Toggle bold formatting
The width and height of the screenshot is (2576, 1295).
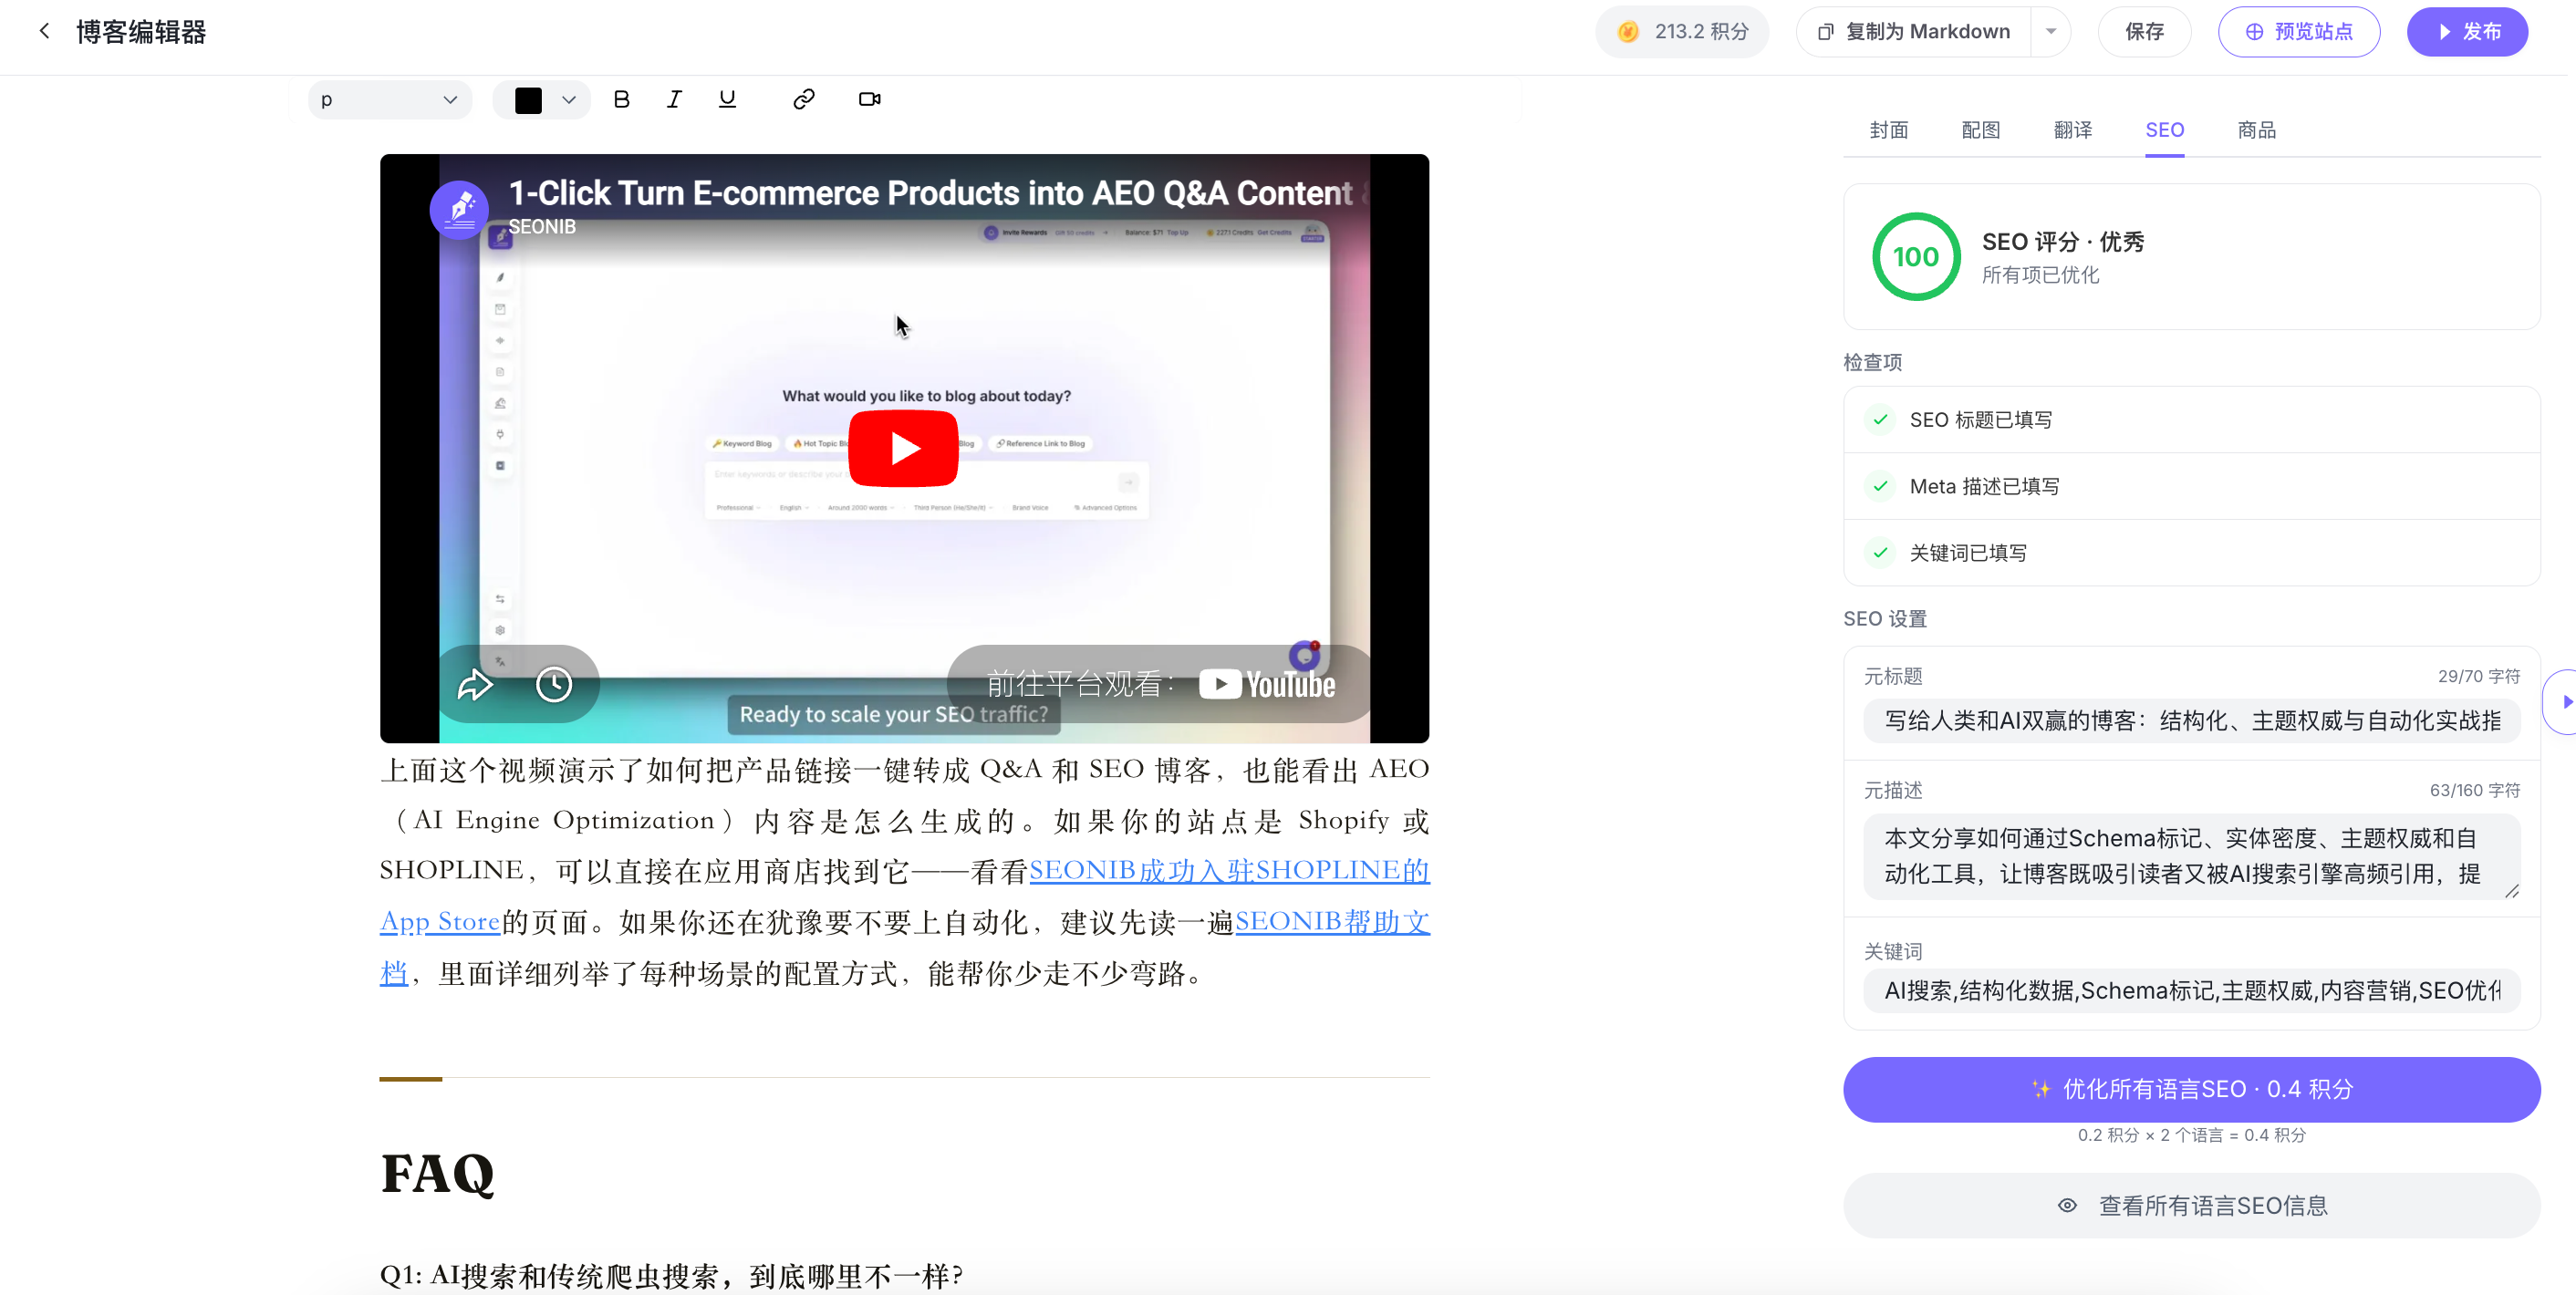pos(621,99)
